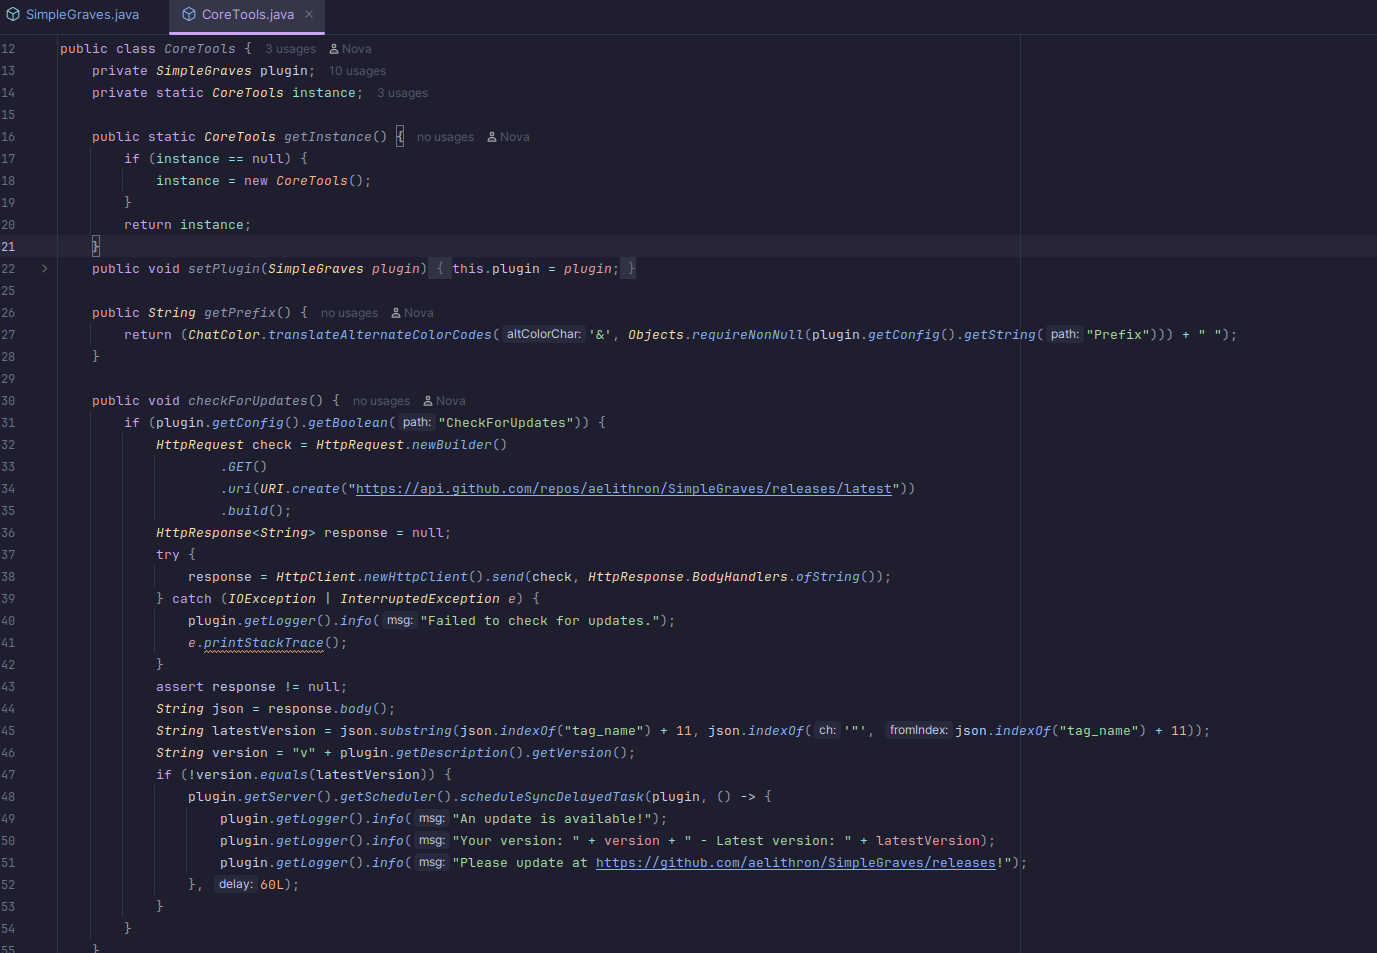
Task: Show 3 usages of CoreTools class
Action: pos(290,49)
